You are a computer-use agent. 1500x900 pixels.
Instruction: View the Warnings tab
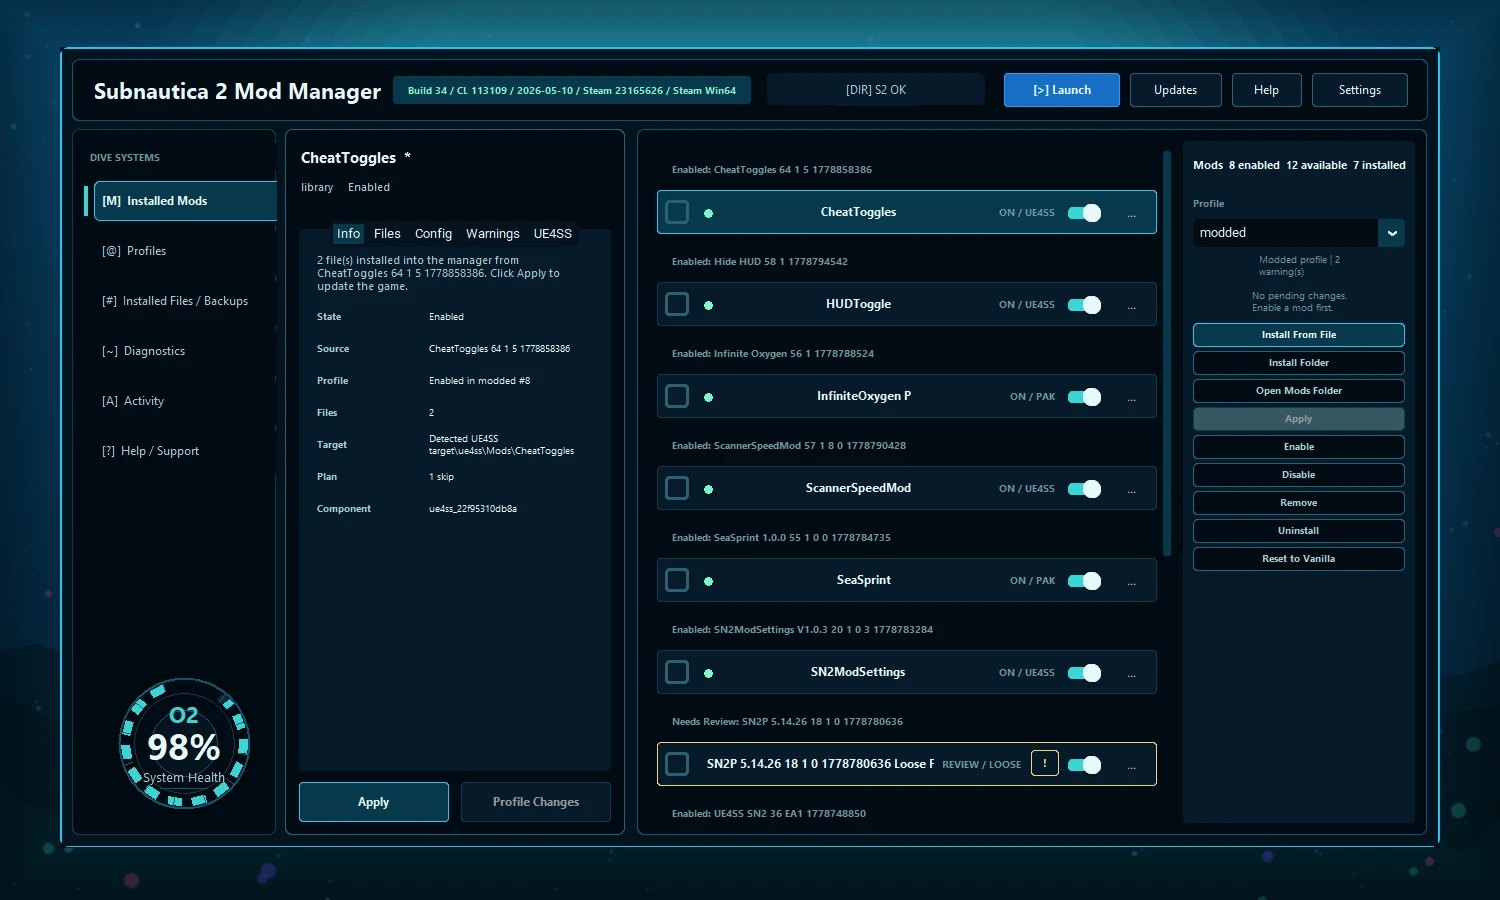(493, 234)
